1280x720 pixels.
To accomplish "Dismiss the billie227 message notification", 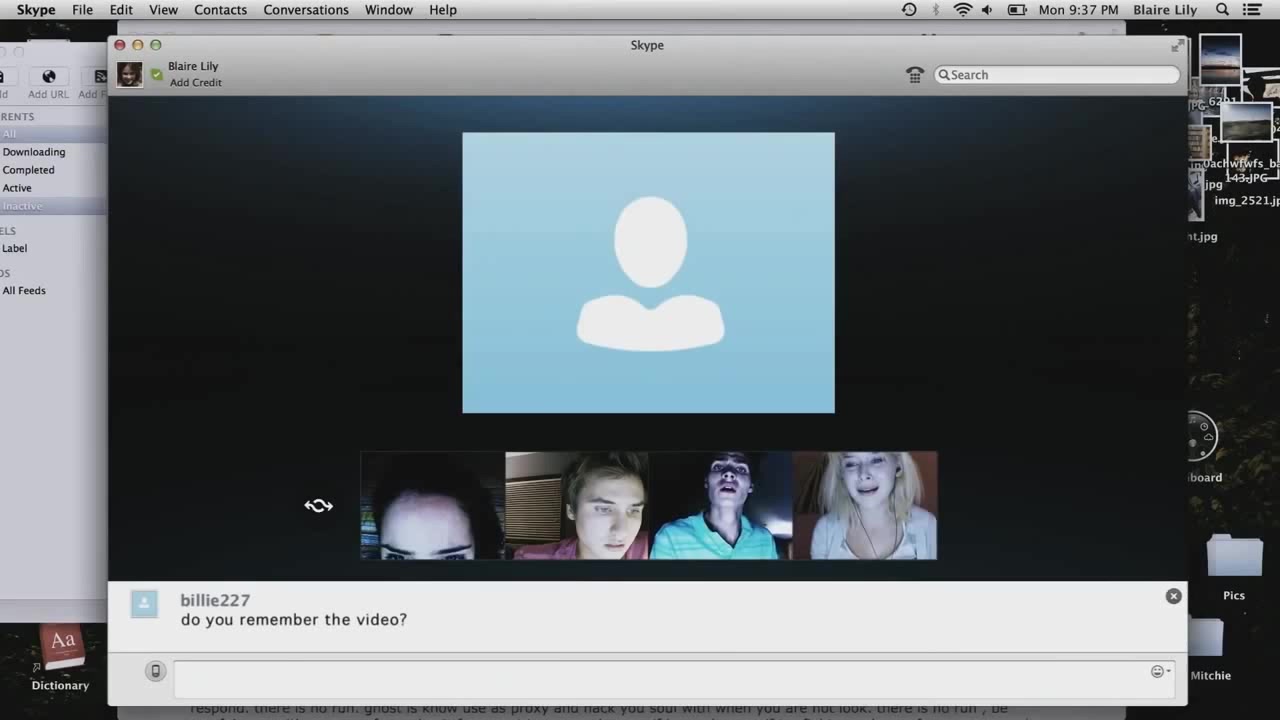I will [1173, 596].
